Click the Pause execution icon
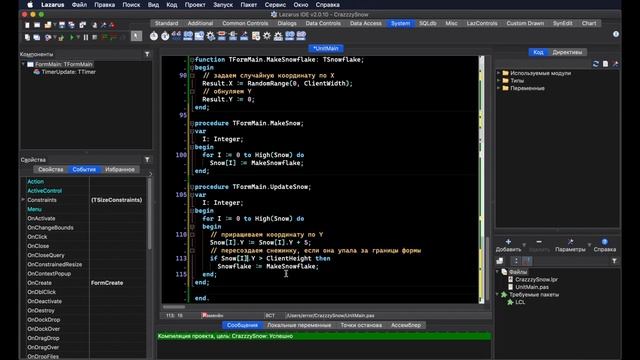Image resolution: width=640 pixels, height=360 pixels. (86, 37)
